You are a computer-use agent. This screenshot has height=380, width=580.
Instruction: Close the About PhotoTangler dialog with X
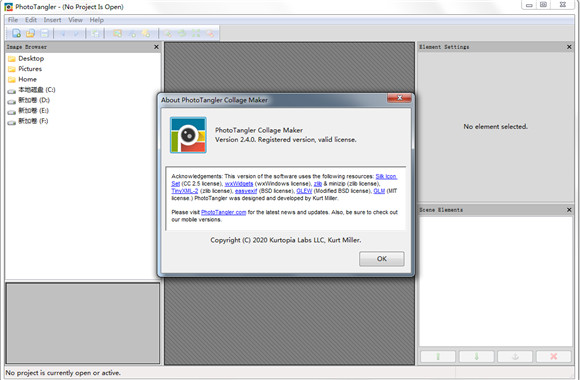click(x=399, y=98)
